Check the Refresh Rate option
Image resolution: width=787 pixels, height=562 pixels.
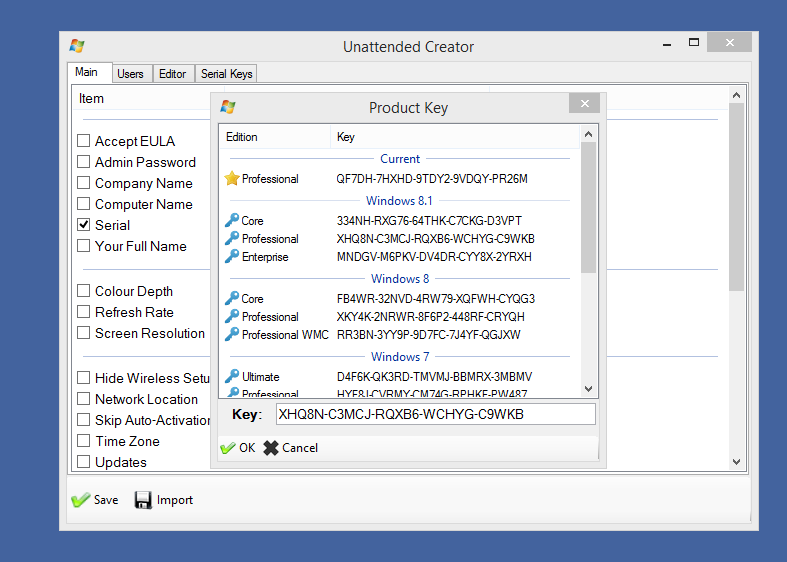(x=83, y=312)
